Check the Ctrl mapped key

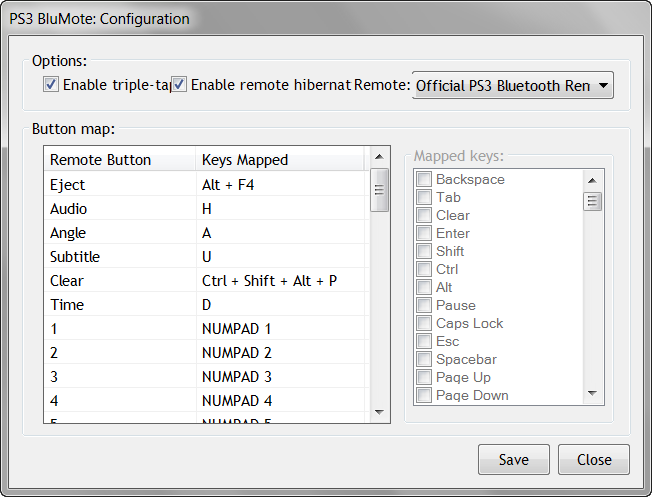coord(424,269)
